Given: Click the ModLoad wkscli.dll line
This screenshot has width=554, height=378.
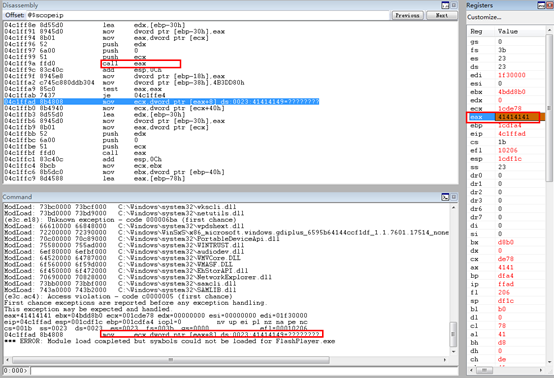Looking at the screenshot, I should pos(120,207).
